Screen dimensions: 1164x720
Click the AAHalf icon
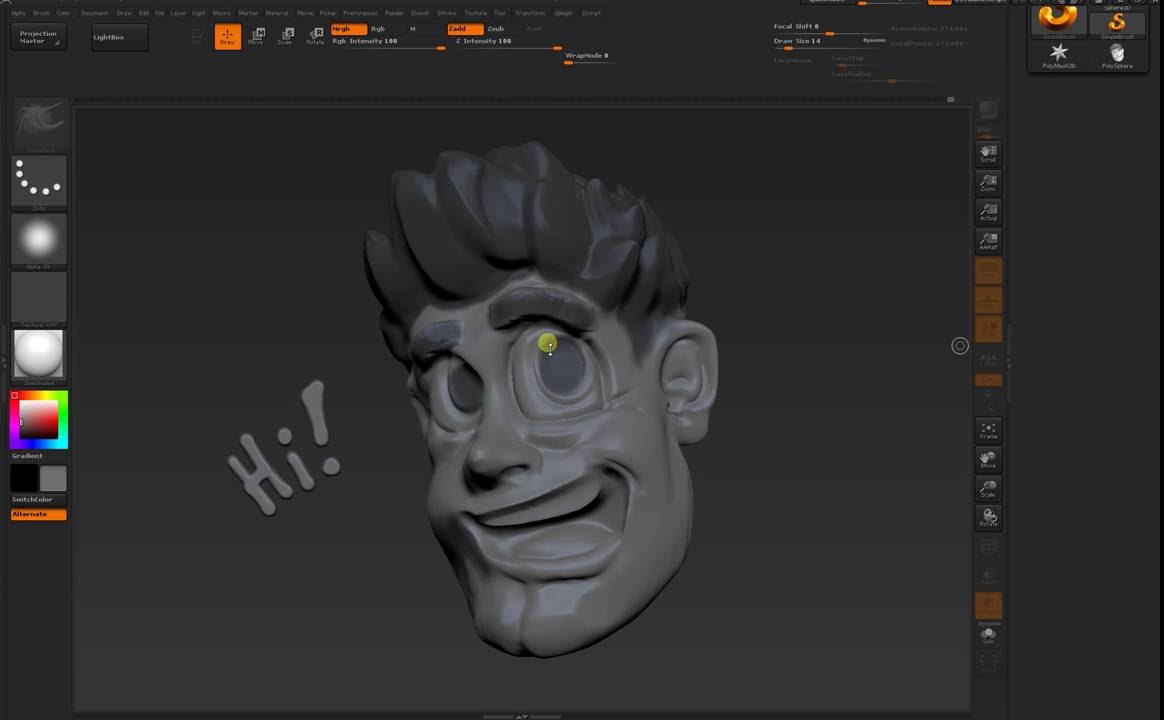click(988, 241)
